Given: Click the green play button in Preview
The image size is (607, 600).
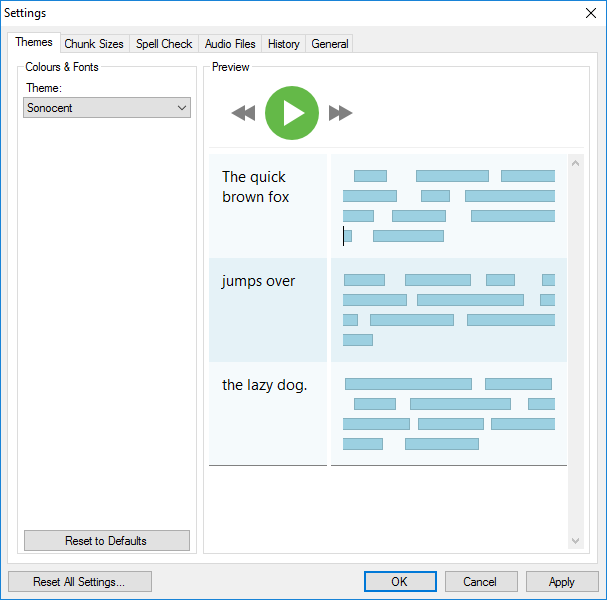Looking at the screenshot, I should coord(292,113).
